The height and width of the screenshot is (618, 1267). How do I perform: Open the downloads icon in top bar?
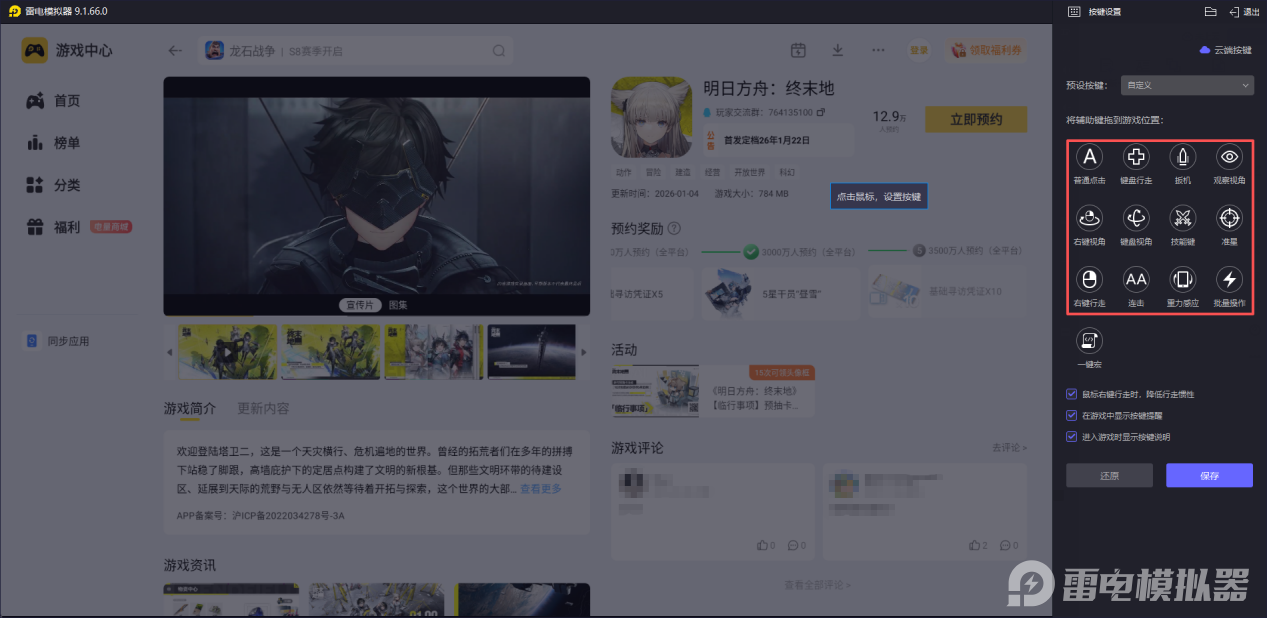[x=838, y=50]
